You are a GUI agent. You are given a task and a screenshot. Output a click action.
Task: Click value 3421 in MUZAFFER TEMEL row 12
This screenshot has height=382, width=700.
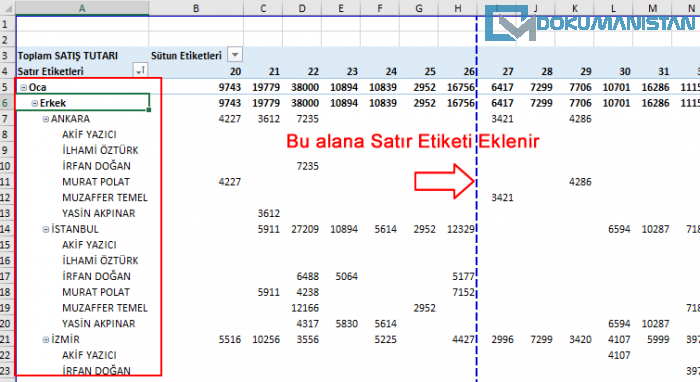[x=502, y=198]
